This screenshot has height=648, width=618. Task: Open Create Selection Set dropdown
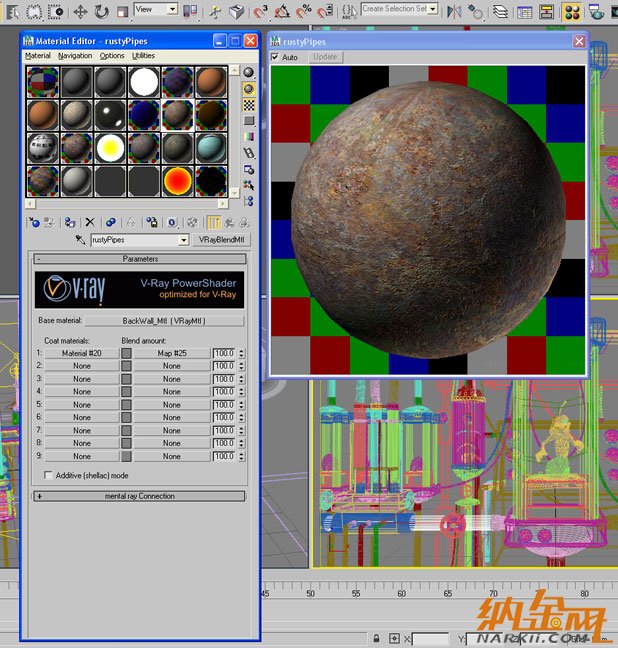coord(433,9)
